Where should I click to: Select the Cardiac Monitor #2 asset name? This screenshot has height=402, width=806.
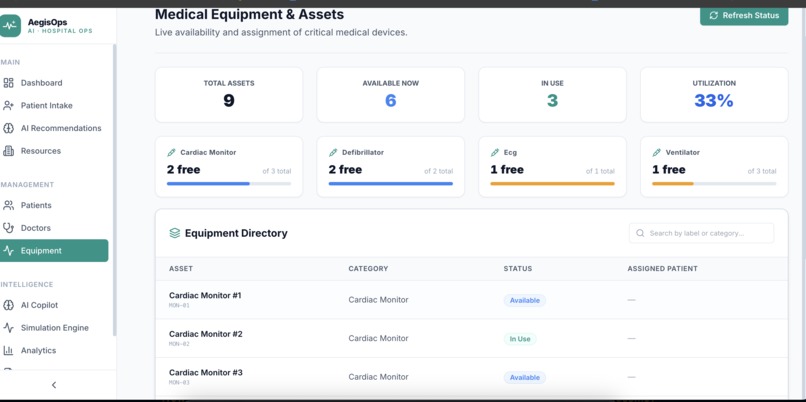click(x=206, y=334)
